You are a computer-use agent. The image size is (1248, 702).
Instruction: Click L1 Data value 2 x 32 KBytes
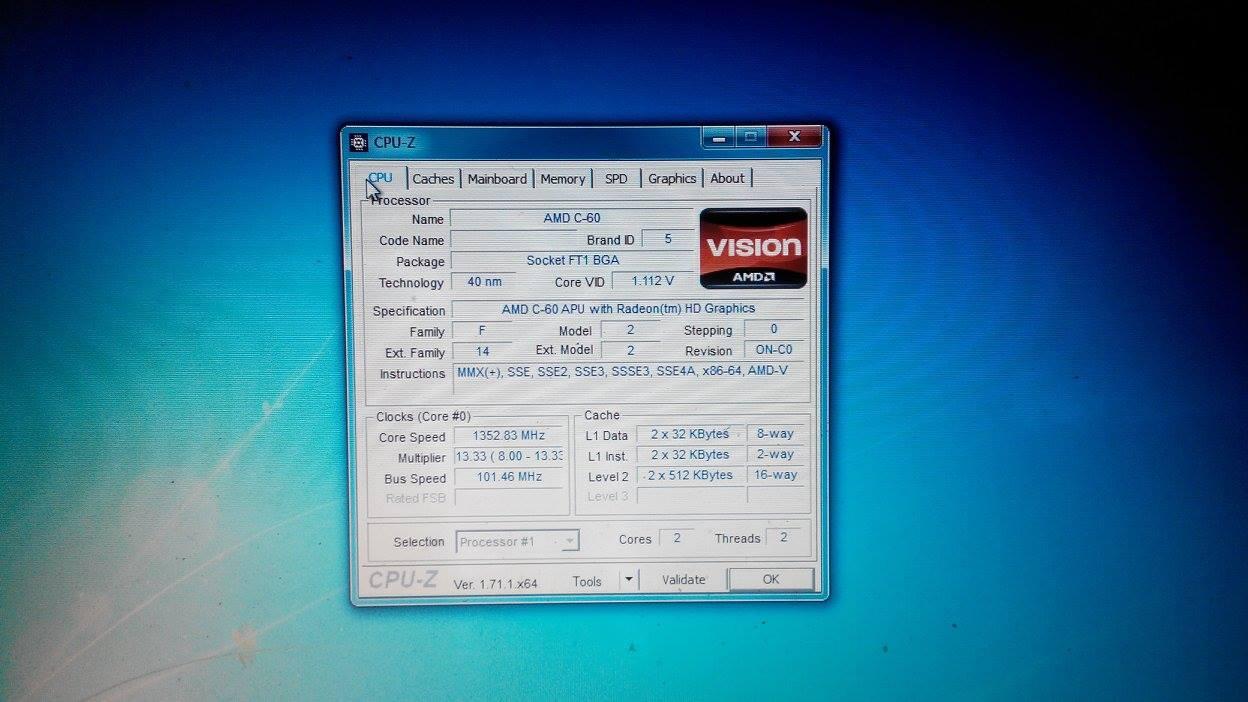690,434
